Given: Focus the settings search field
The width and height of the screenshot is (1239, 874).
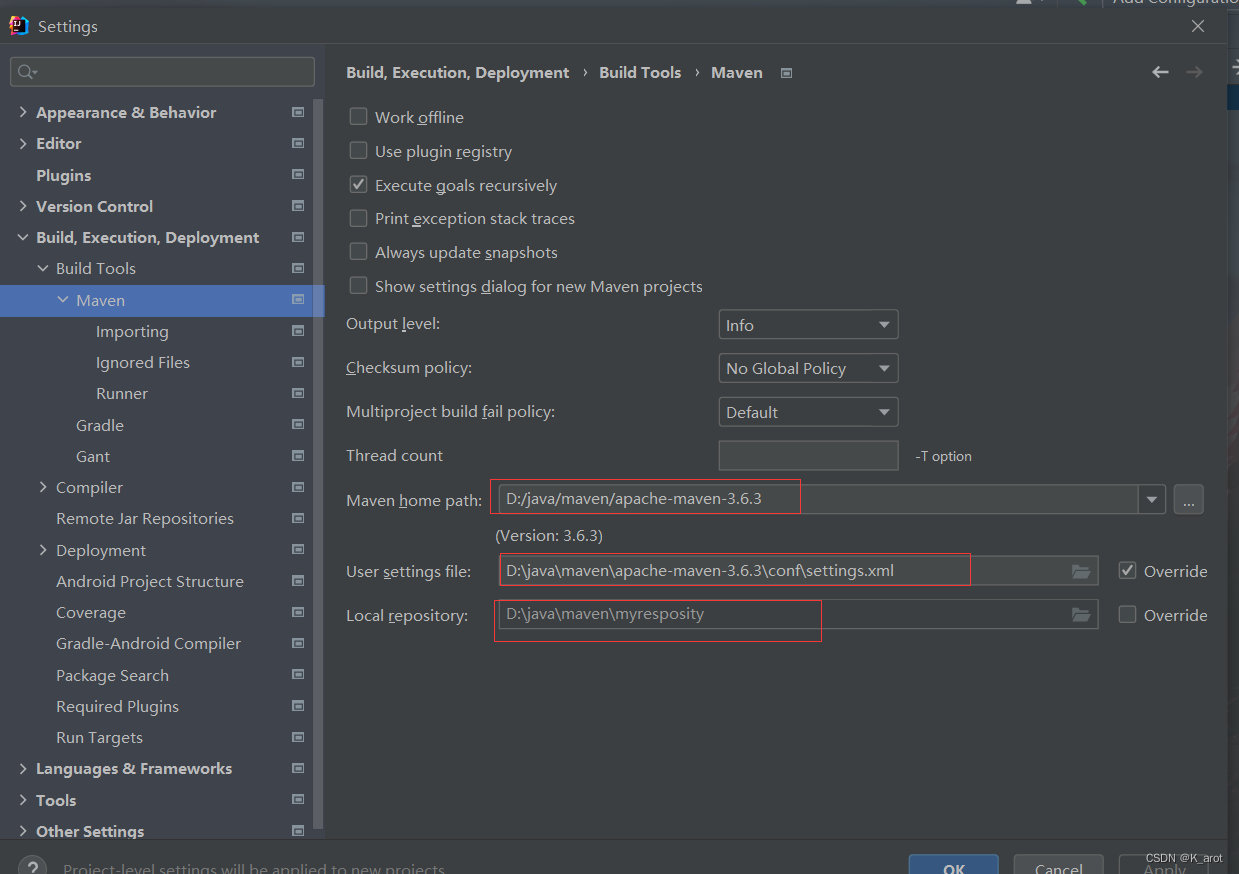Looking at the screenshot, I should click(162, 72).
